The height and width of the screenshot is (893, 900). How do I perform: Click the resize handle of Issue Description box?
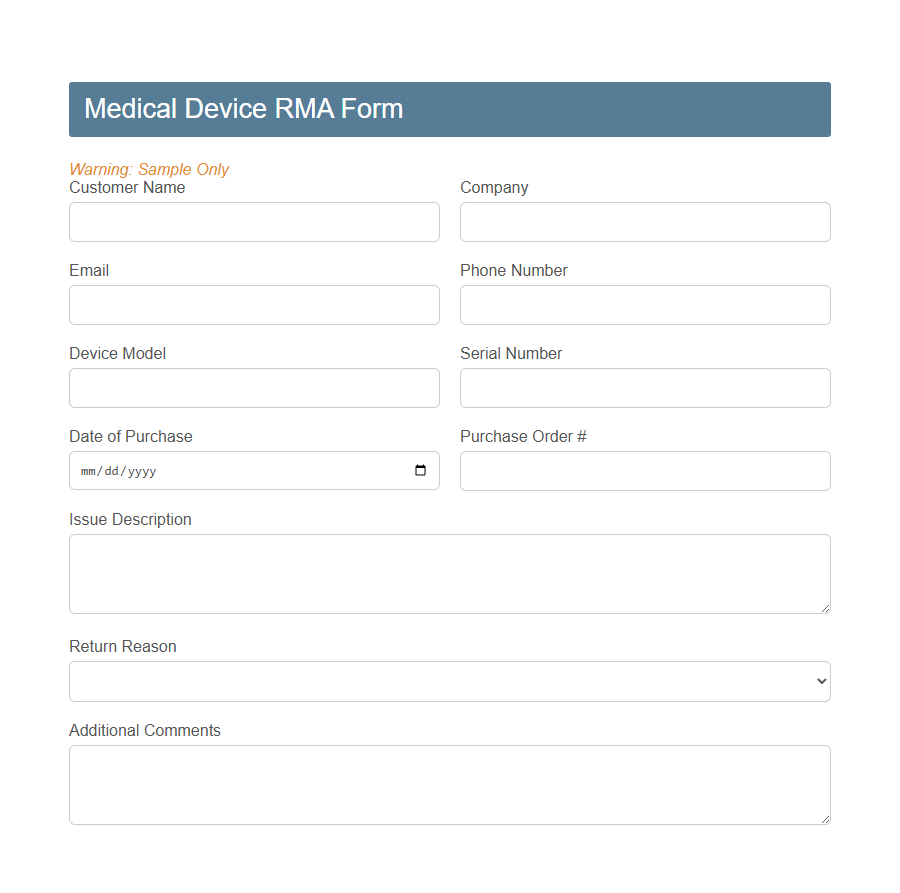click(826, 608)
